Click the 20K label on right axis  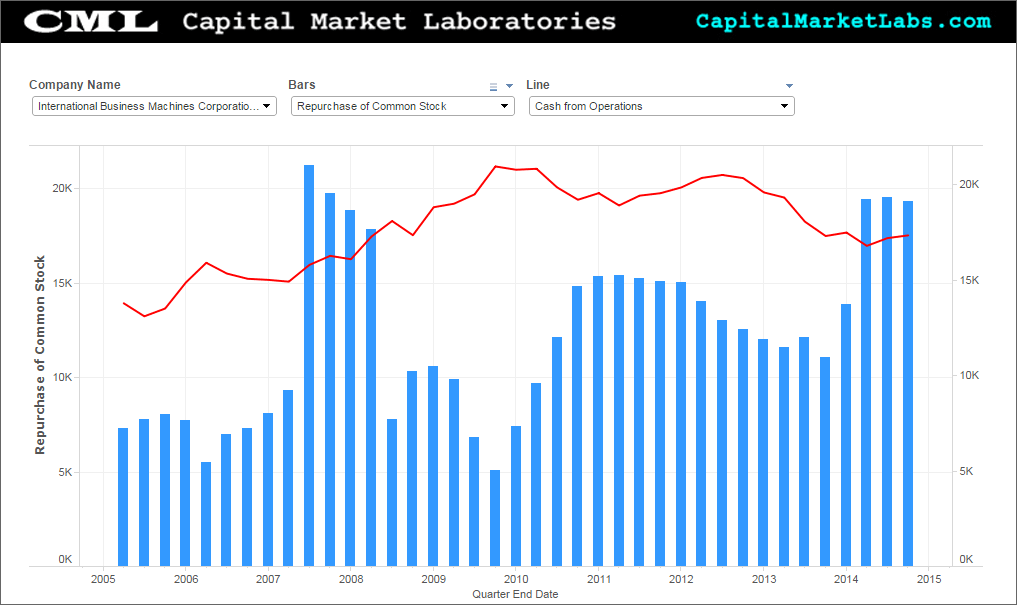pyautogui.click(x=969, y=185)
